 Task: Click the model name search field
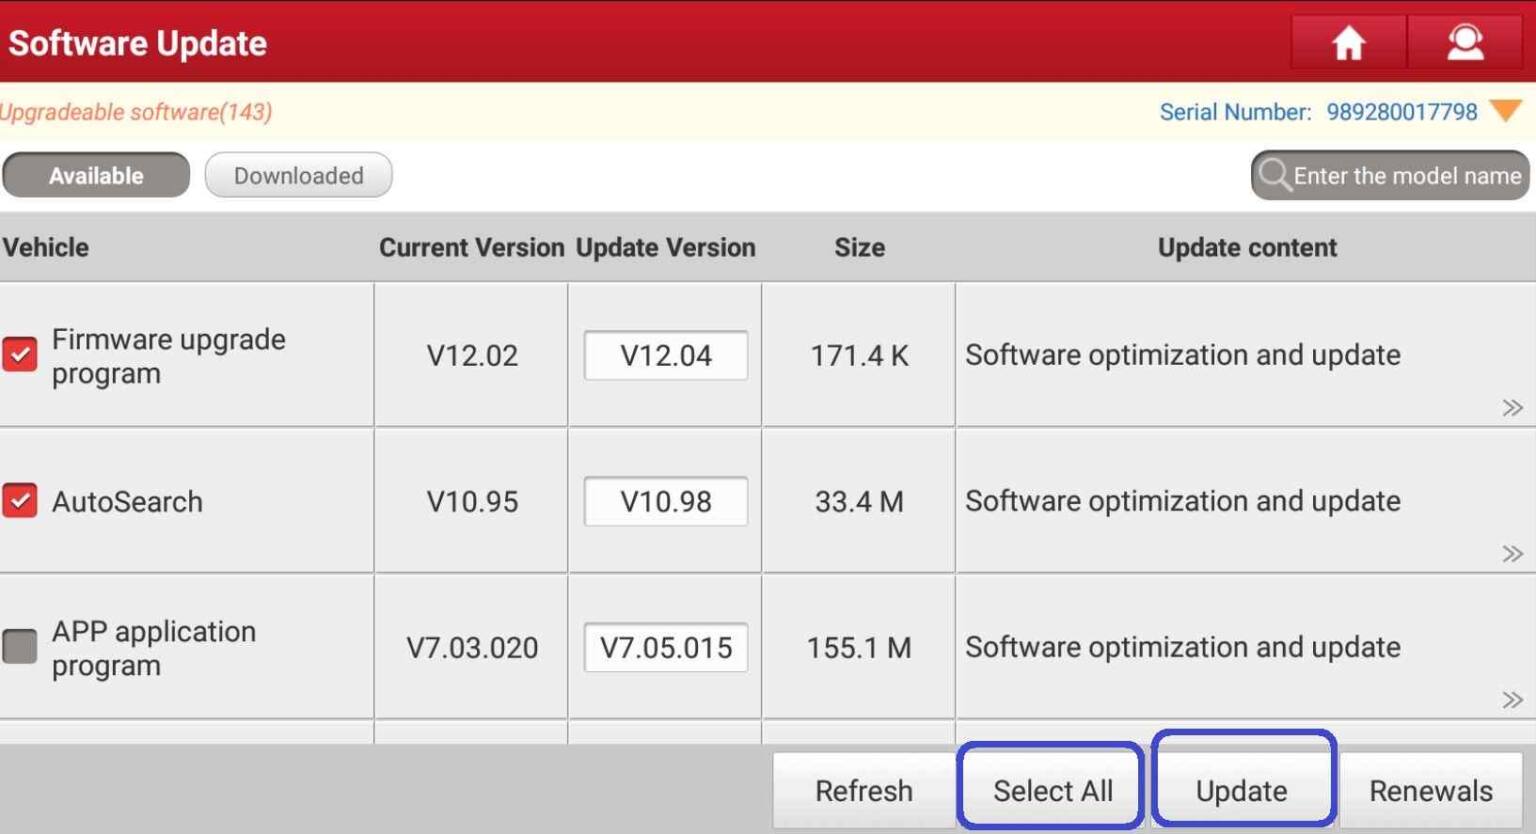tap(1406, 175)
